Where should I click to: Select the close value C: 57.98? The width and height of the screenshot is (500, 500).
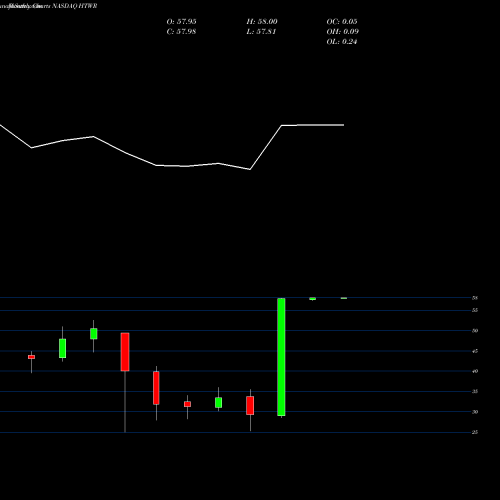[181, 31]
